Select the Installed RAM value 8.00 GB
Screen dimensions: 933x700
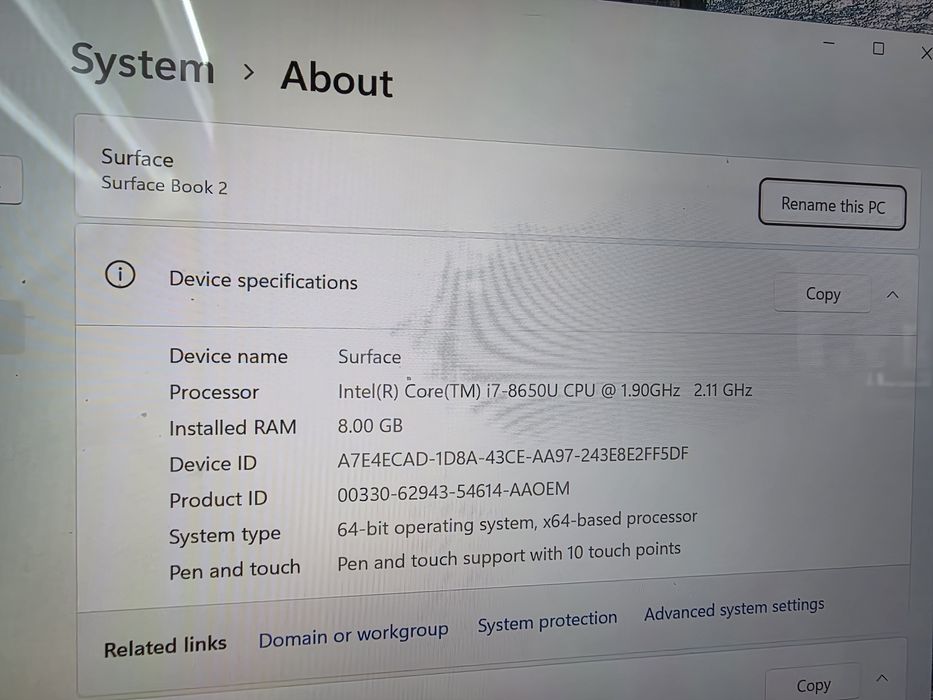coord(370,426)
